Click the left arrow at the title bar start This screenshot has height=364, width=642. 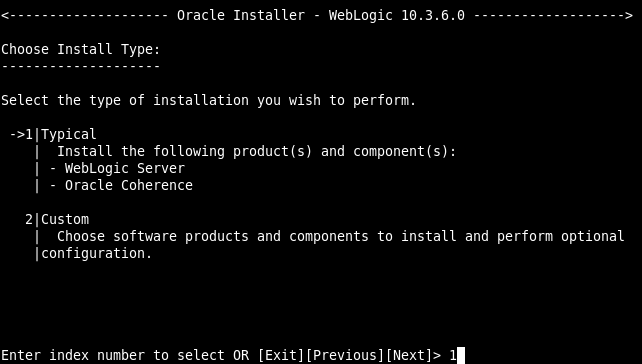(x=5, y=16)
